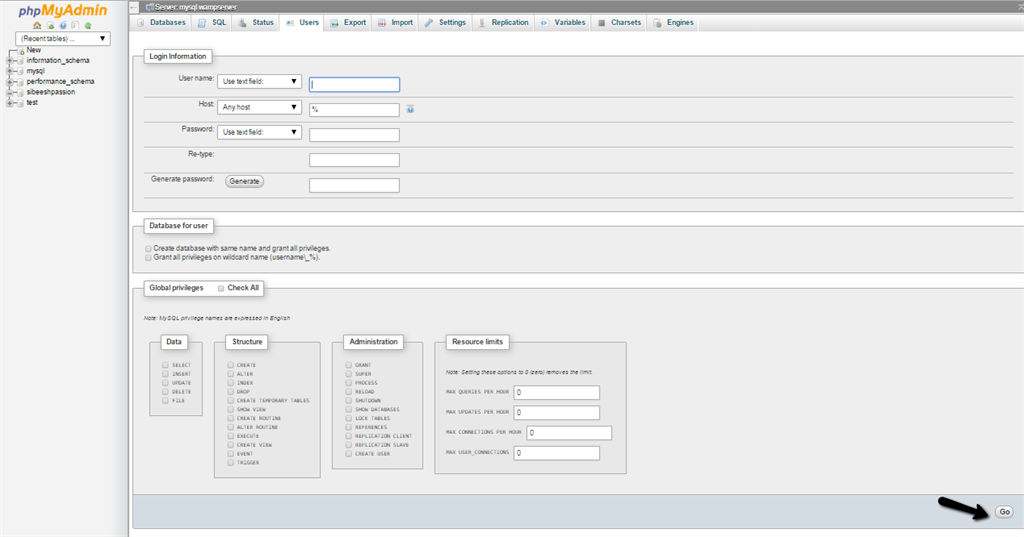Click the Host text field containing %
Viewport: 1024px width, 537px height.
[x=355, y=110]
